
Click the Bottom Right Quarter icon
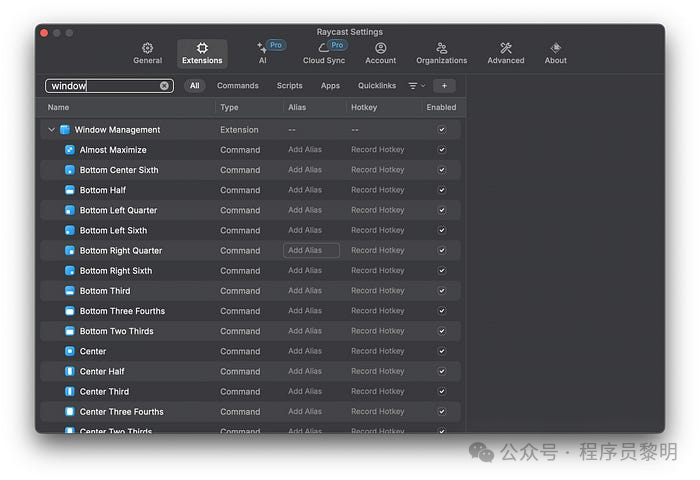(70, 250)
